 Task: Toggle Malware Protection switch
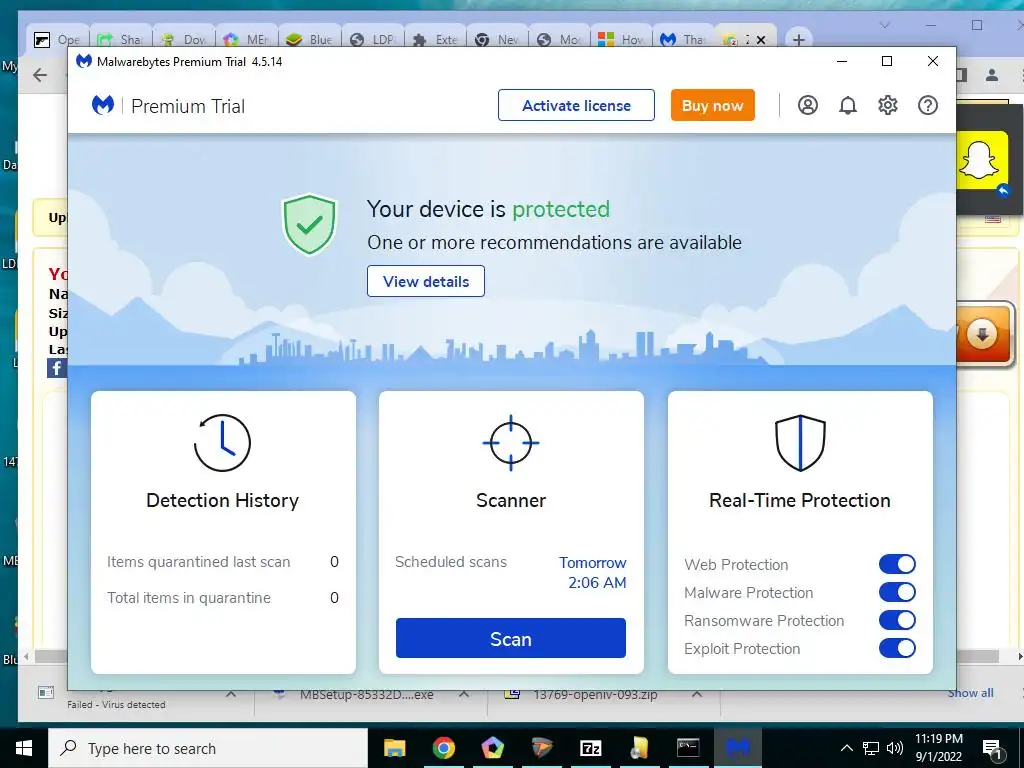(x=897, y=592)
